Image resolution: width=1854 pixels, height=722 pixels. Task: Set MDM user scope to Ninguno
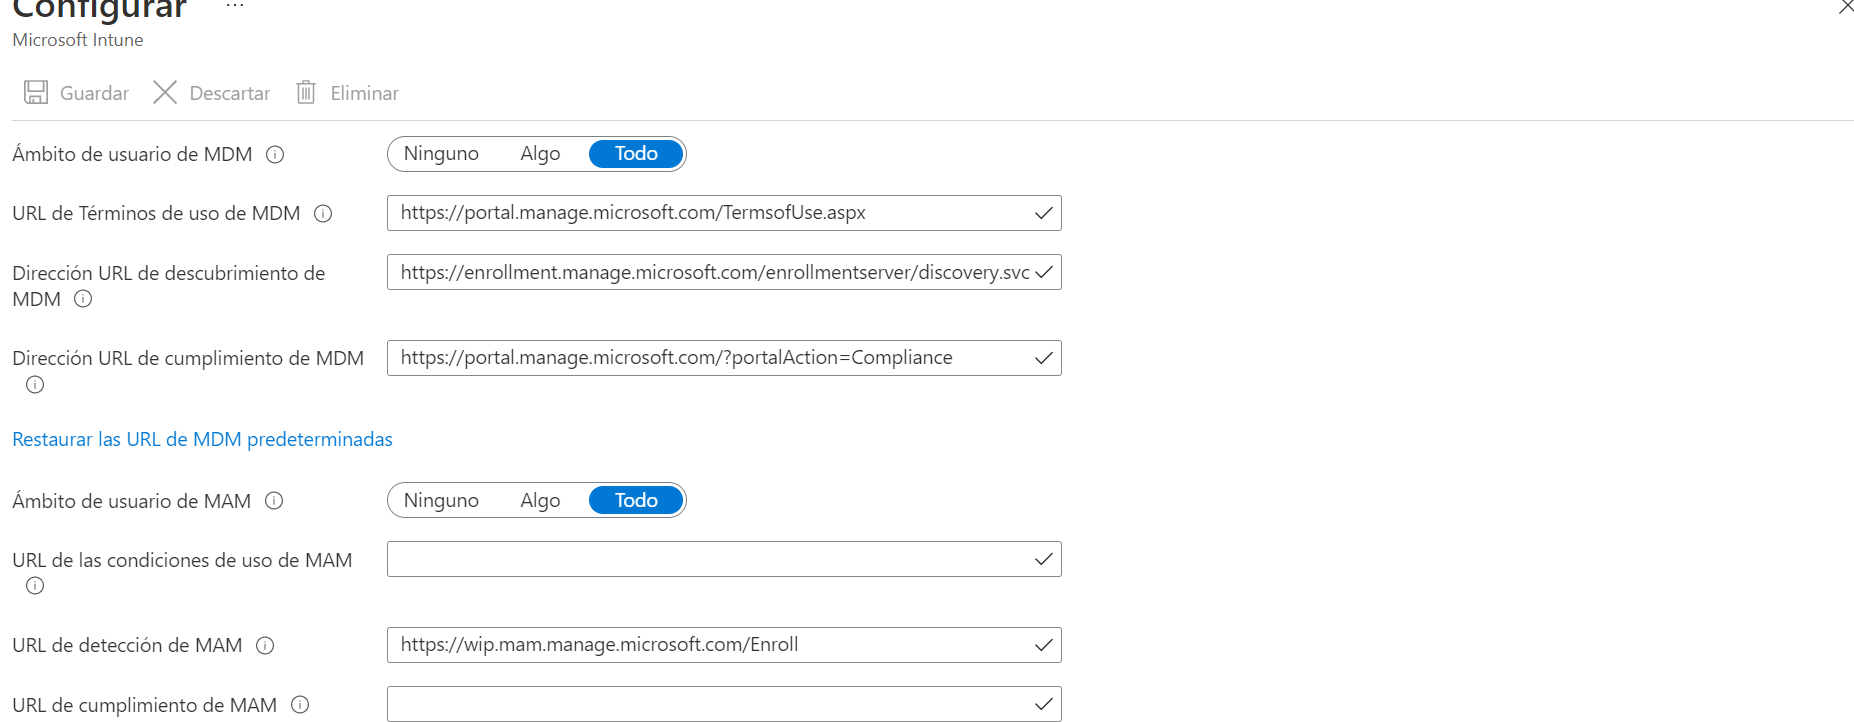(441, 154)
